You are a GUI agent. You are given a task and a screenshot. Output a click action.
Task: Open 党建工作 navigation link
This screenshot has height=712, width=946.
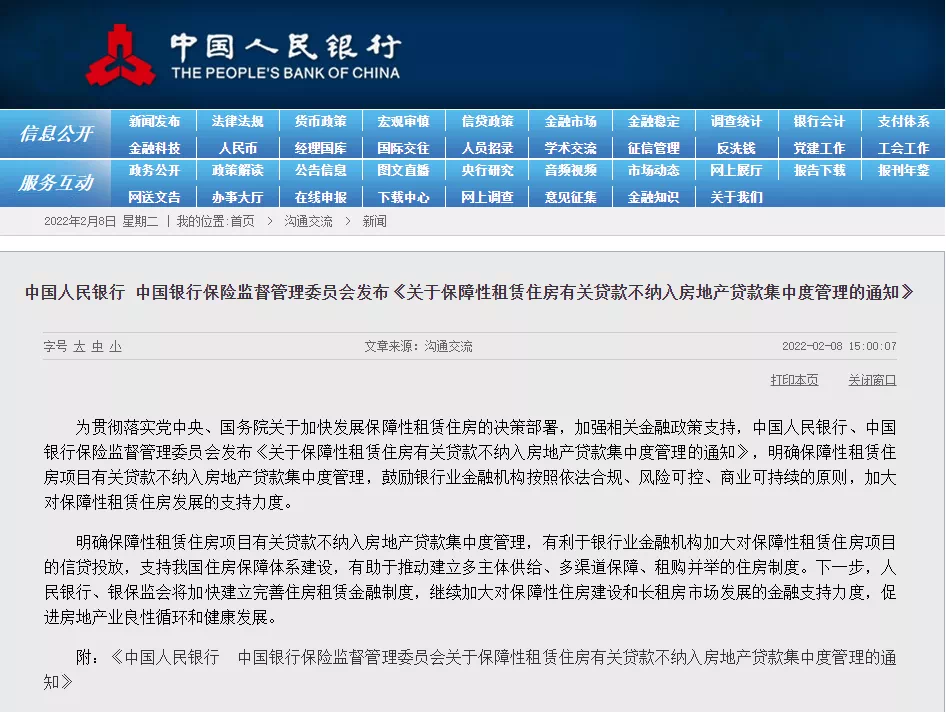(819, 148)
